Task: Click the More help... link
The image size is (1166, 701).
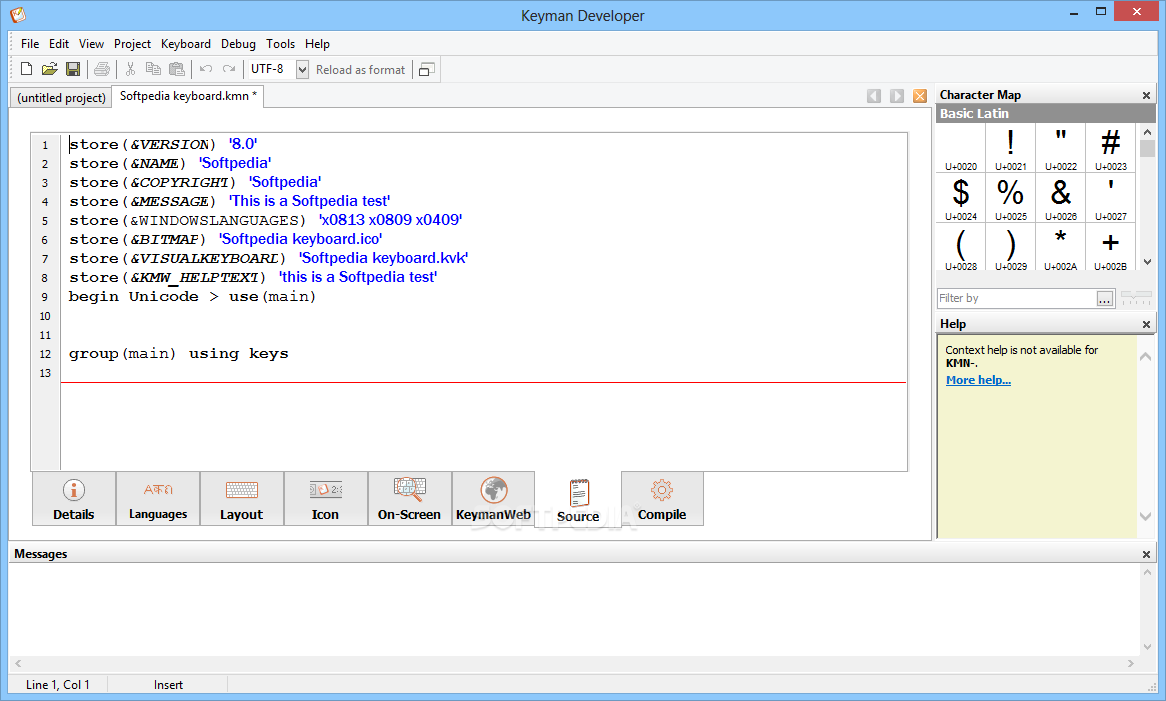Action: coord(978,380)
